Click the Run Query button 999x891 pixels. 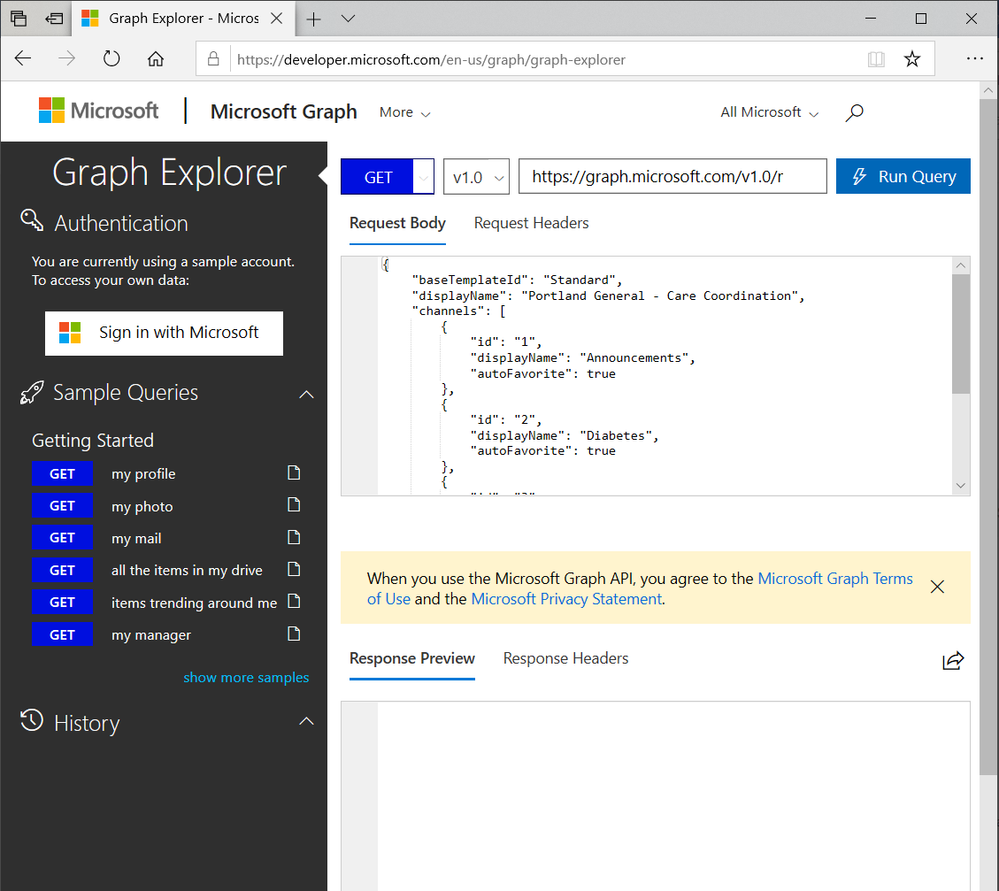(903, 177)
